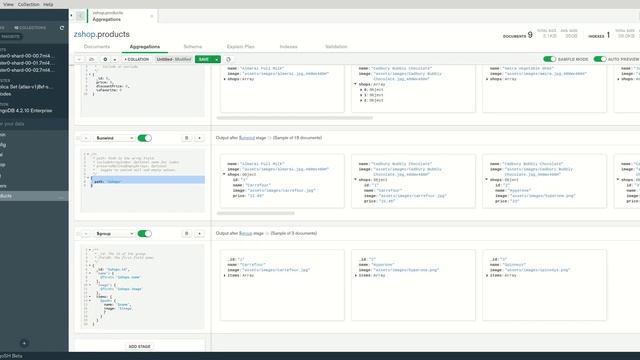This screenshot has width=640, height=360.
Task: Refresh databases in the sidebar
Action: (62, 28)
